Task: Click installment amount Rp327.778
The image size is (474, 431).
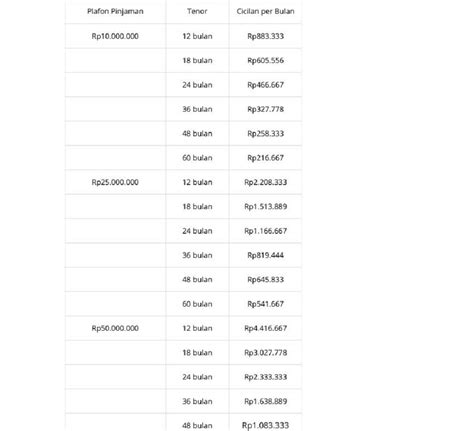Action: pyautogui.click(x=265, y=109)
